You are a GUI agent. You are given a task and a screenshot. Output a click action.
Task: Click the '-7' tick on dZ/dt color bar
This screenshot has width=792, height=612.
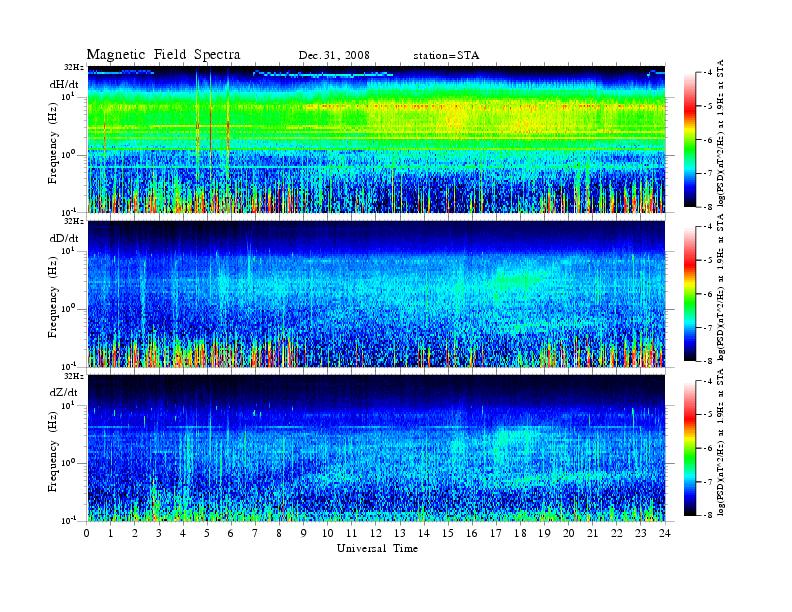coord(709,482)
